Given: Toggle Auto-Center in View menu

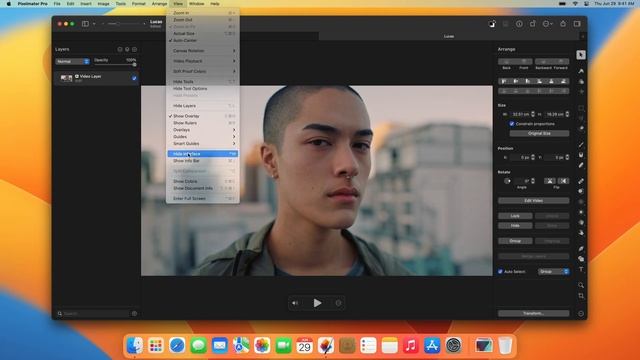Looking at the screenshot, I should (202, 40).
